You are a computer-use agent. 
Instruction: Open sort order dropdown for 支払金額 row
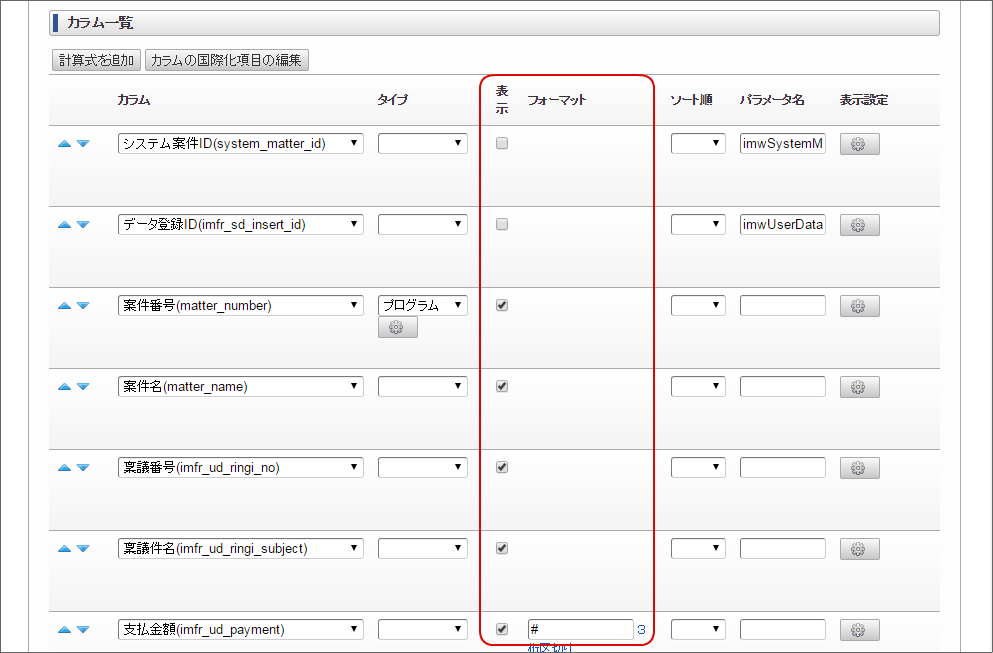click(x=698, y=630)
